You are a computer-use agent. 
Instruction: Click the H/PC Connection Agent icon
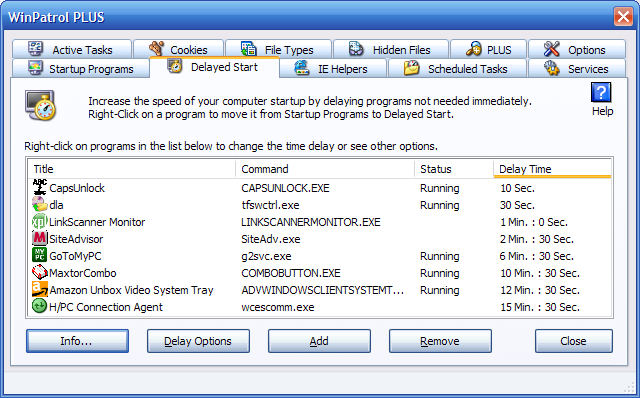40,306
